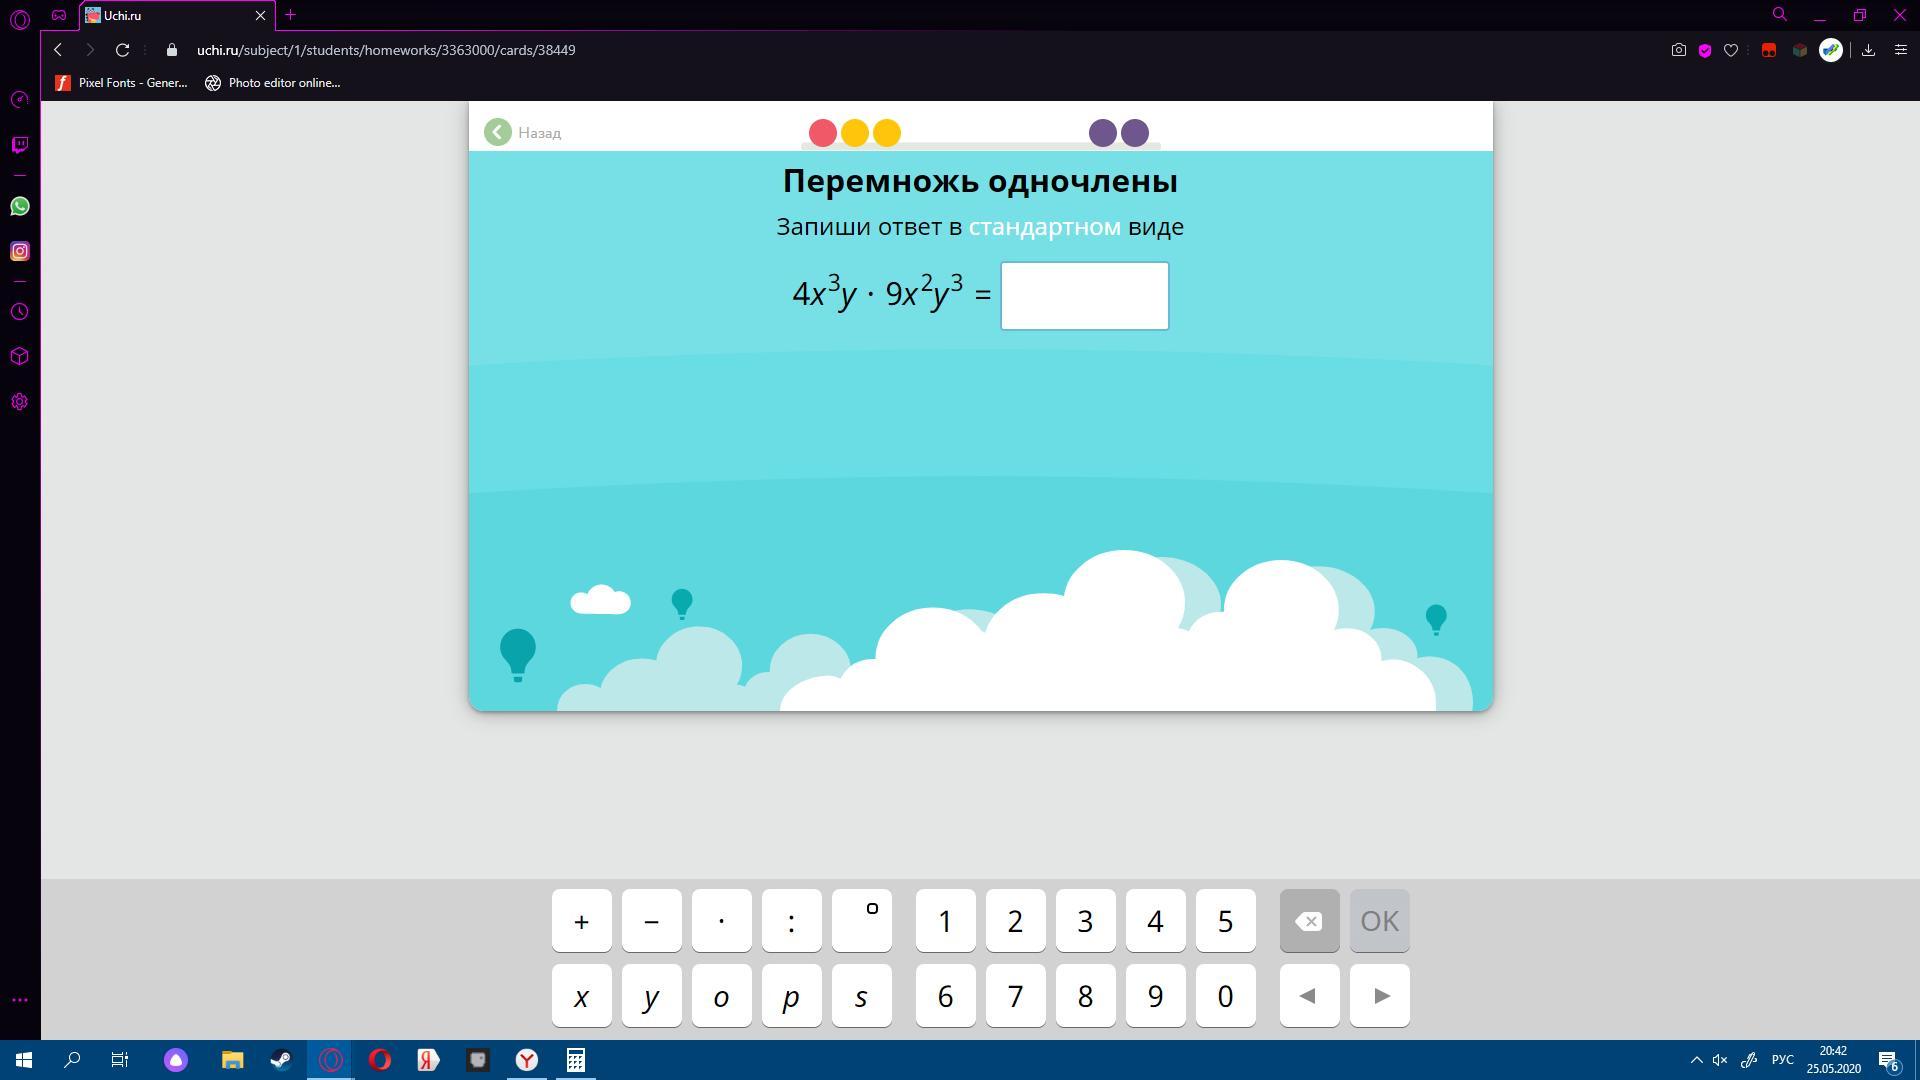The width and height of the screenshot is (1920, 1080).
Task: Open the sidebar history clock icon
Action: tap(19, 312)
